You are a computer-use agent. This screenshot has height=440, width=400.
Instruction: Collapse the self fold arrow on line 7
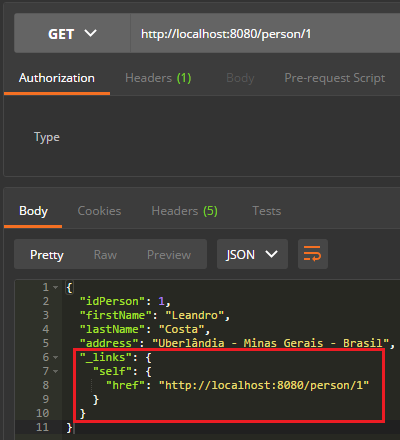tap(55, 371)
